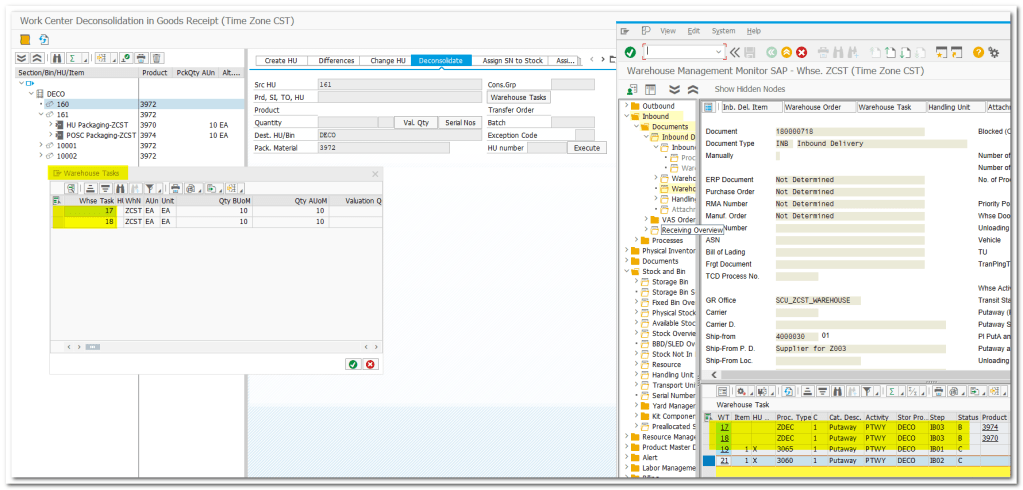Click the binoculars Find icon above the HU tree

(58, 59)
